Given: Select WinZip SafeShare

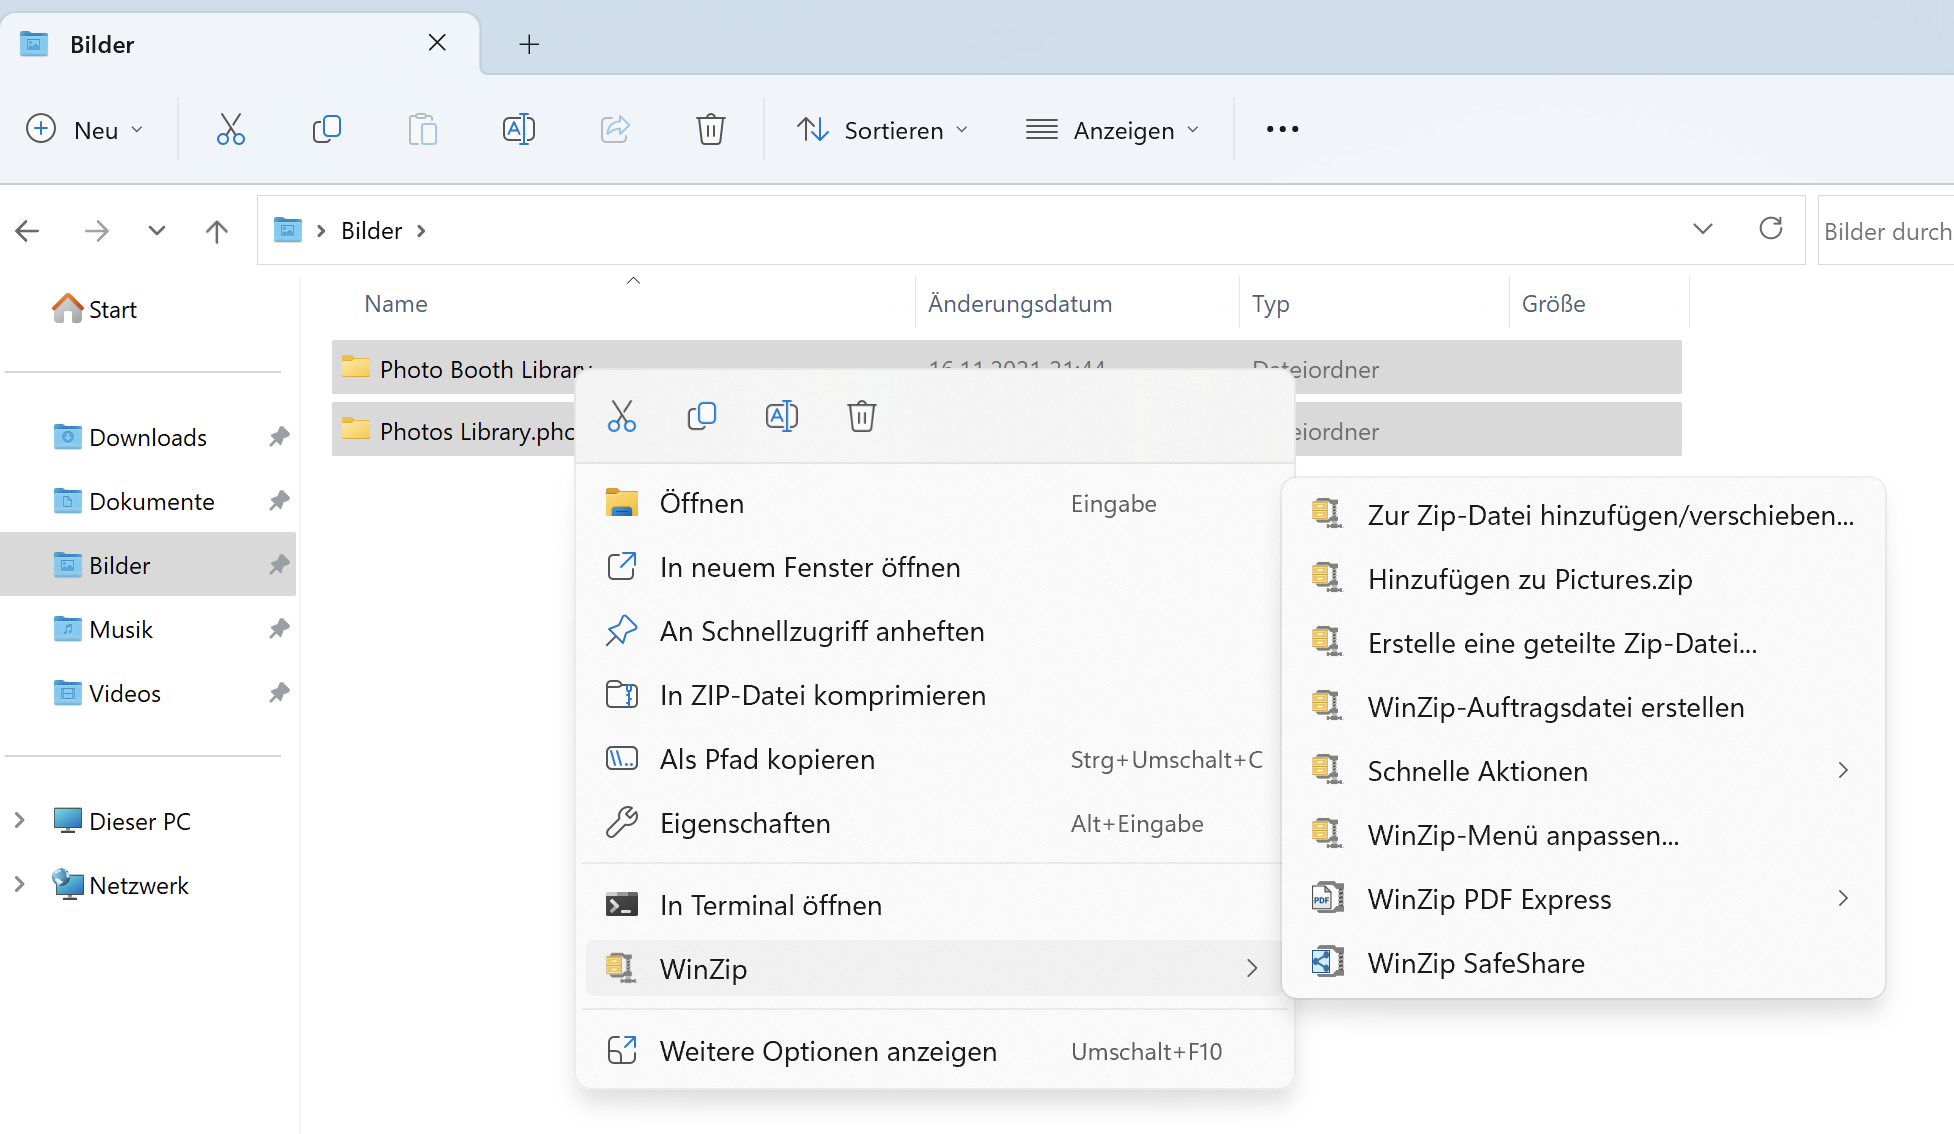Looking at the screenshot, I should [x=1583, y=963].
